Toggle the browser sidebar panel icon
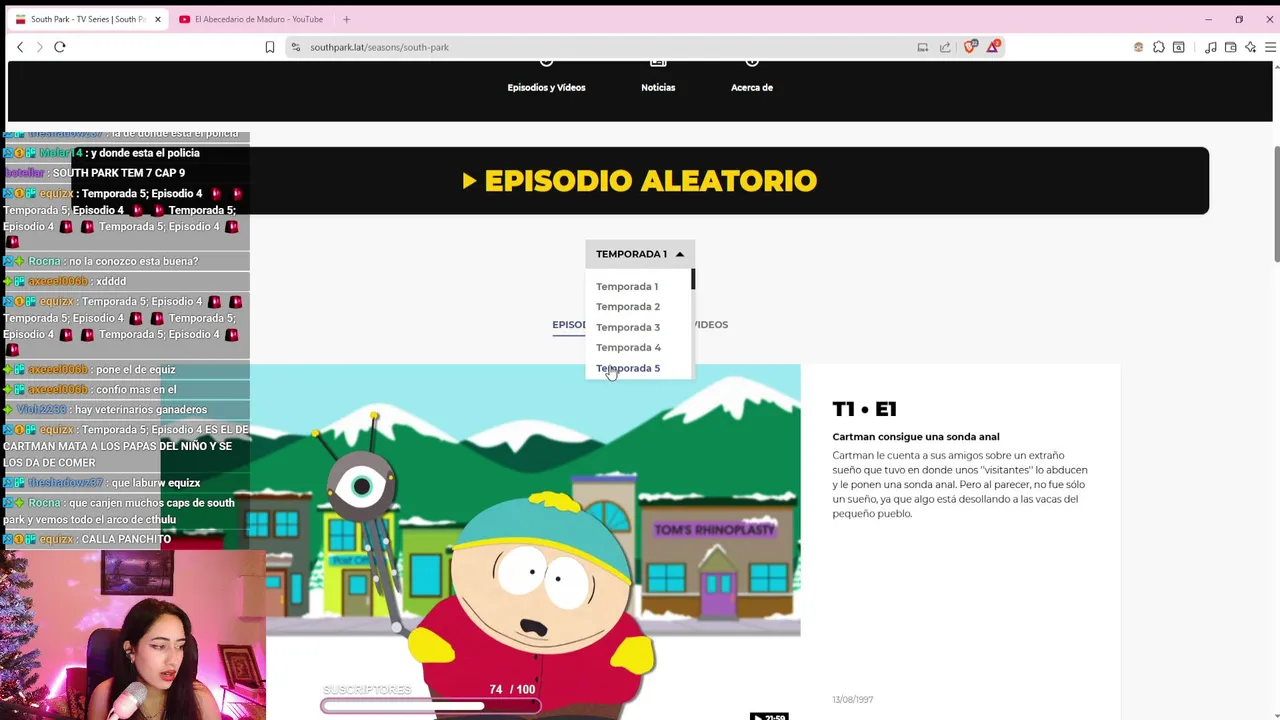The height and width of the screenshot is (720, 1280). point(1179,47)
